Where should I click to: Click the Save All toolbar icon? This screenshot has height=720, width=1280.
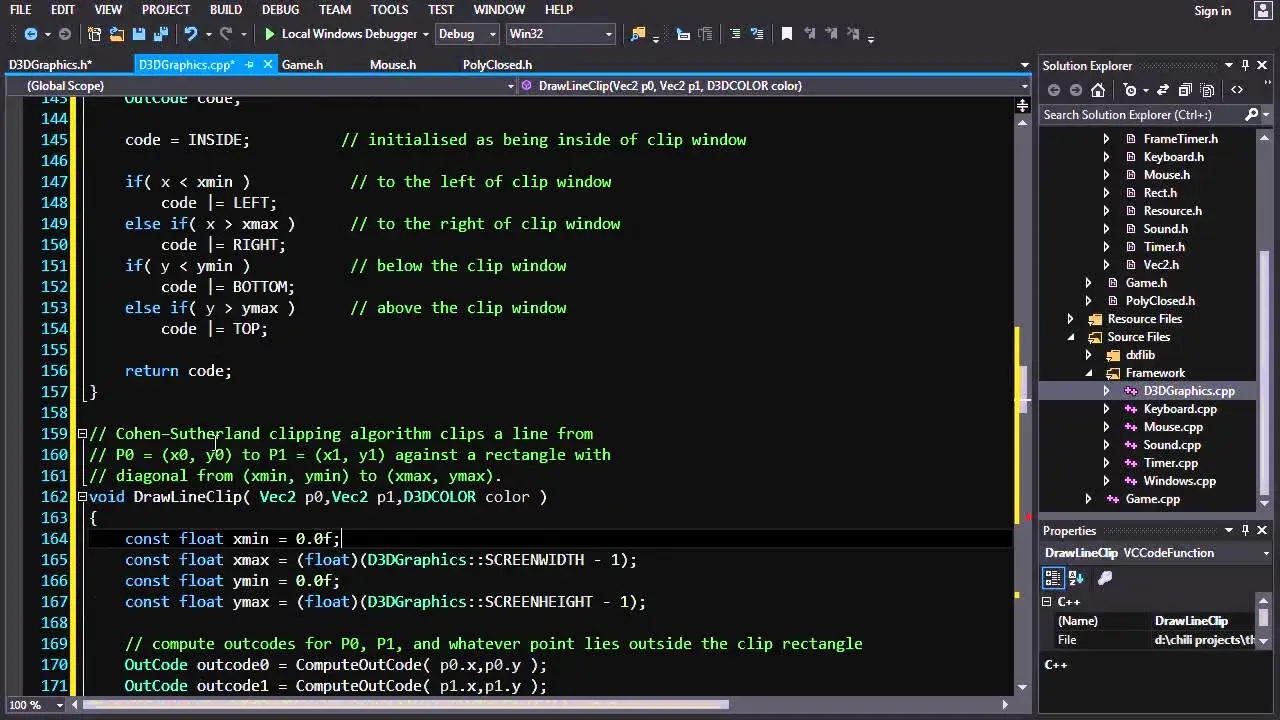pos(161,34)
